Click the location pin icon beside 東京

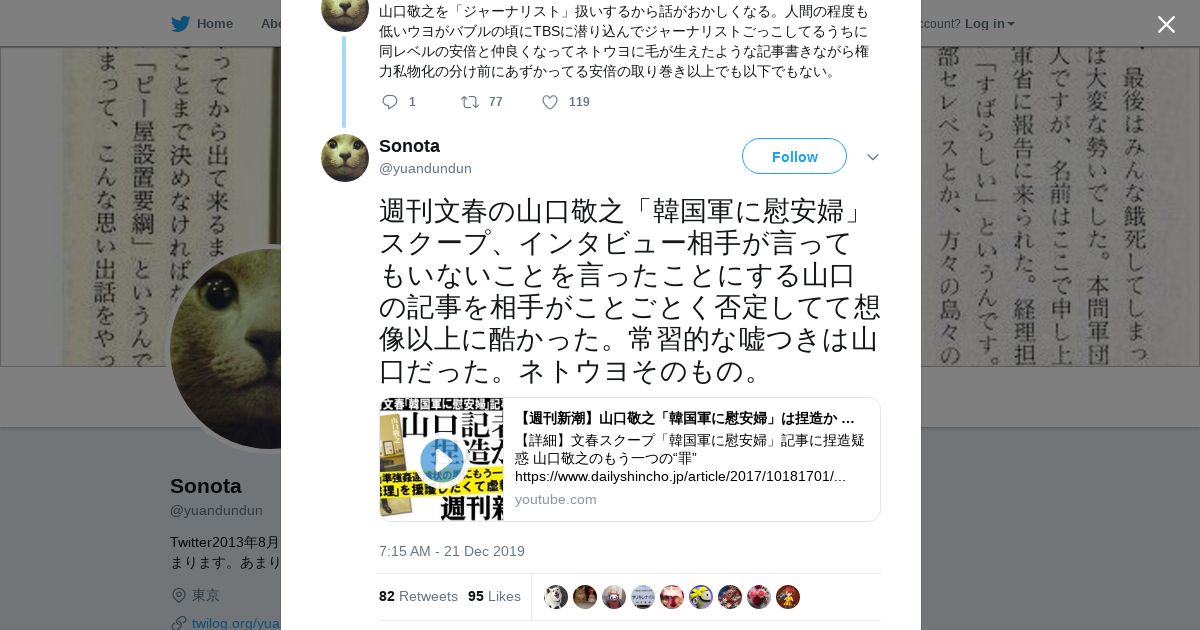point(179,595)
